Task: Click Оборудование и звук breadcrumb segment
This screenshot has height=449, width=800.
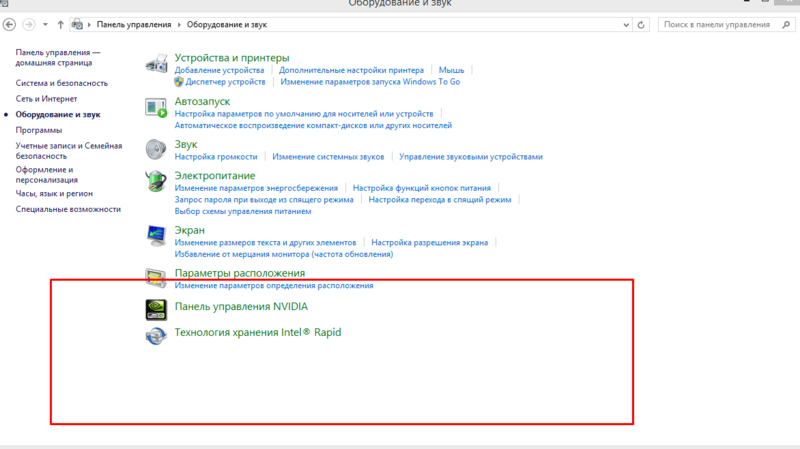Action: 227,24
